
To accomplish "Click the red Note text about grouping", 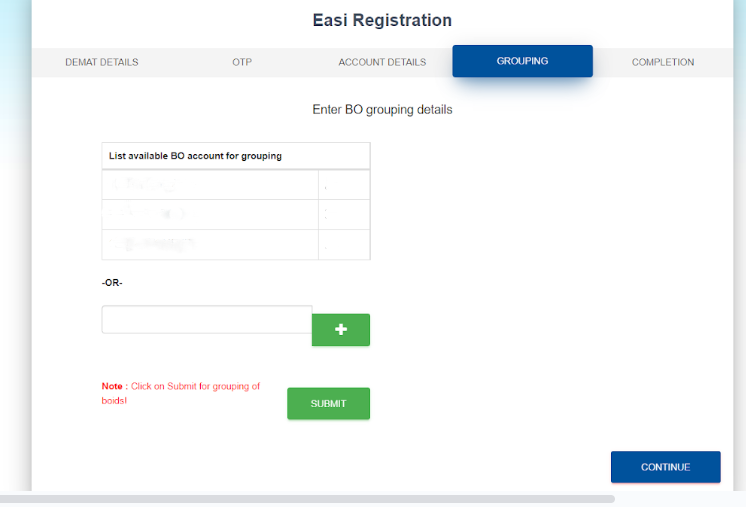I will click(x=181, y=393).
